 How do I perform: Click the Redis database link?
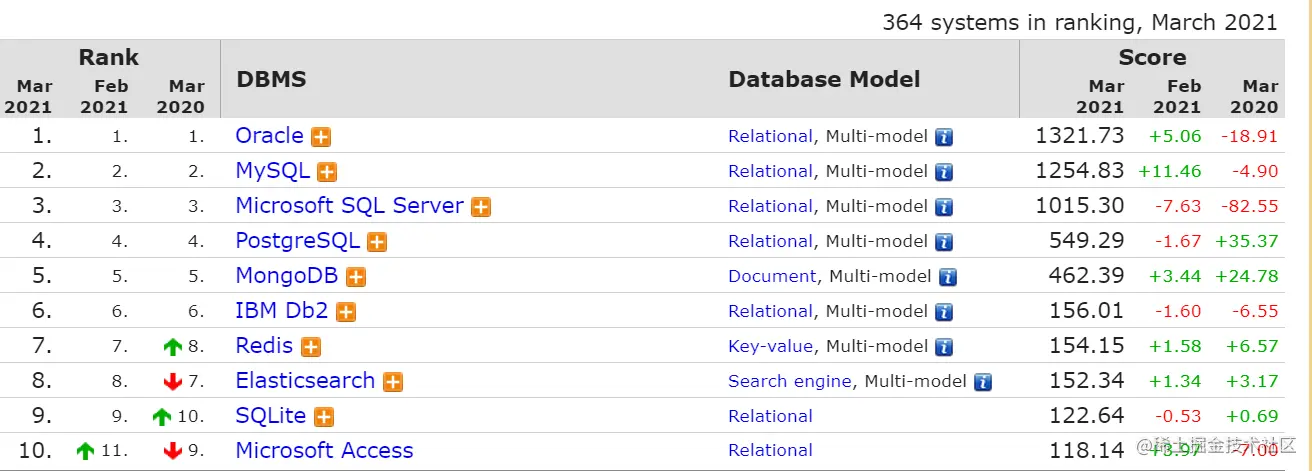(x=264, y=346)
